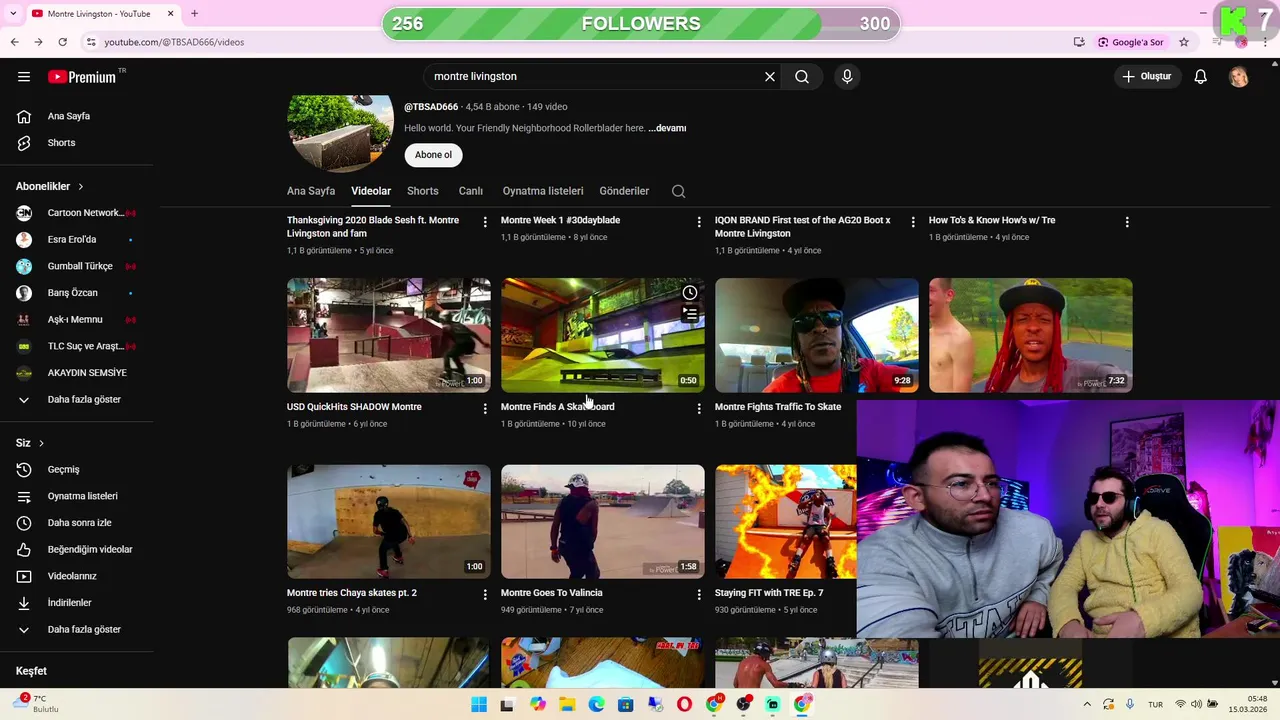Image resolution: width=1280 pixels, height=720 pixels.
Task: Start voice search with the microphone icon
Action: click(847, 77)
